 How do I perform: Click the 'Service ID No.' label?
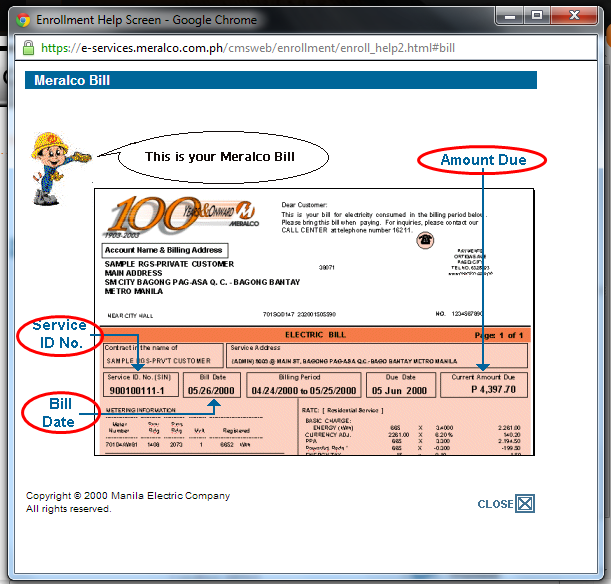click(60, 335)
